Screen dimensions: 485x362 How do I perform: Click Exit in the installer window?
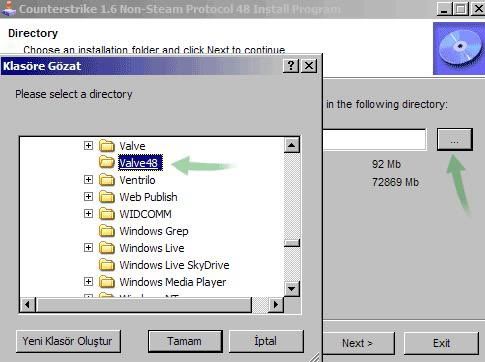pos(441,343)
